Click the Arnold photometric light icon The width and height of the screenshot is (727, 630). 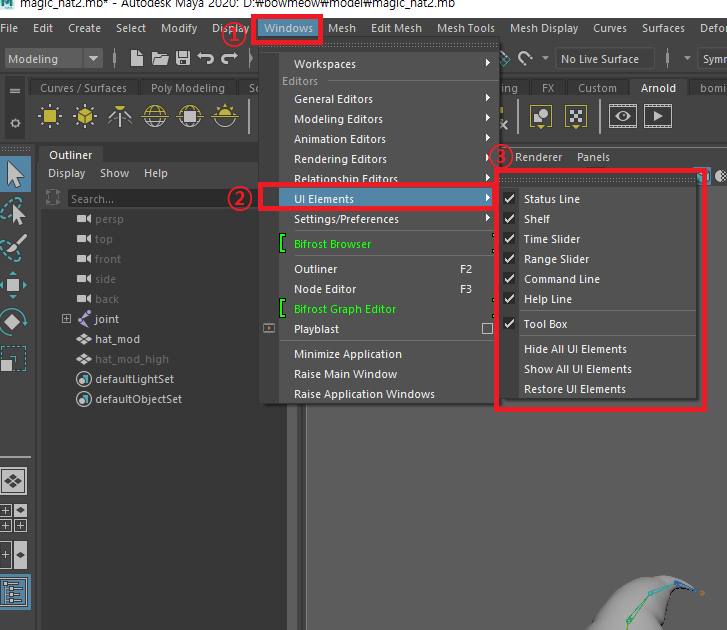pyautogui.click(x=120, y=116)
